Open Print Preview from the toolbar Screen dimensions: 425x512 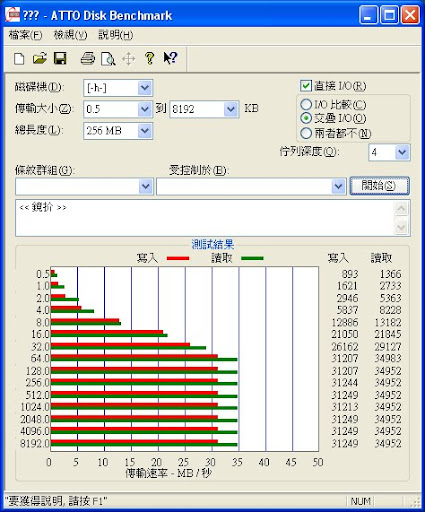[108, 59]
